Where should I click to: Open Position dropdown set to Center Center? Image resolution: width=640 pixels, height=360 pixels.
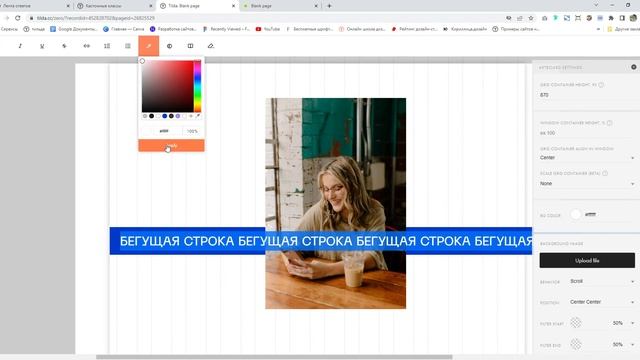602,302
